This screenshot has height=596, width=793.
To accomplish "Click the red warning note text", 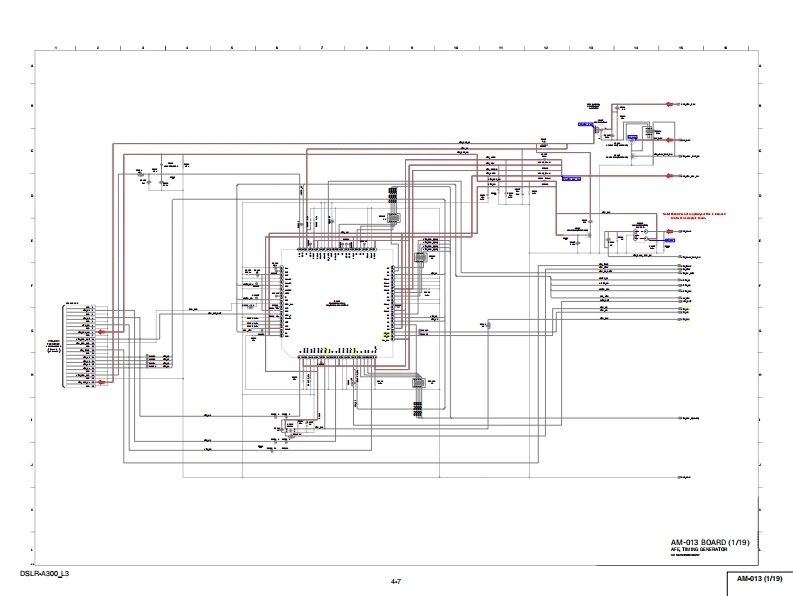I will [x=693, y=216].
